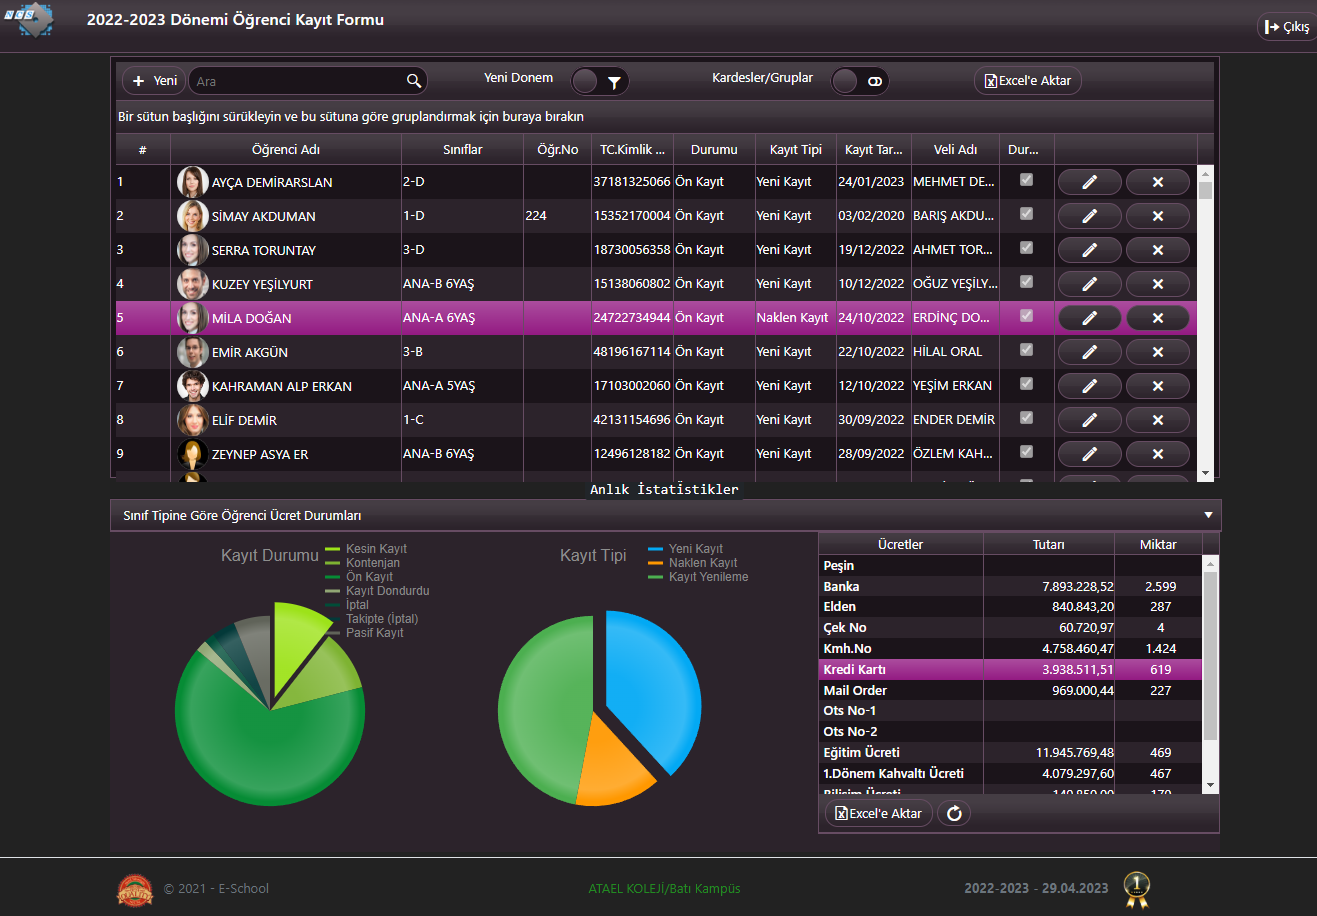Refresh the fee statistics with the reload icon
The width and height of the screenshot is (1317, 916).
click(x=954, y=813)
